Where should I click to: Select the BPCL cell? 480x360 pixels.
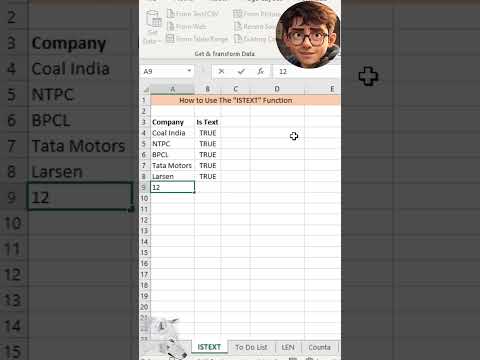[172, 155]
